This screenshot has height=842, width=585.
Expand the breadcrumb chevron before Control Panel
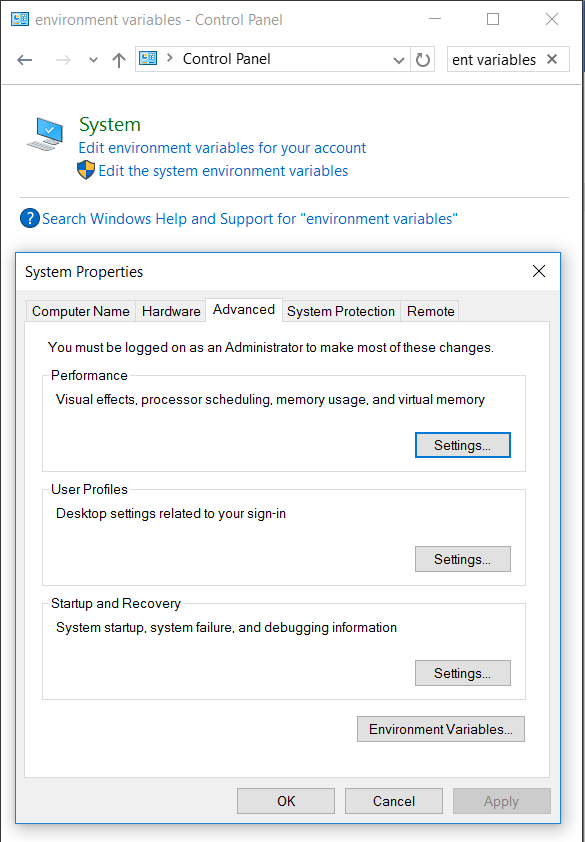coord(170,58)
